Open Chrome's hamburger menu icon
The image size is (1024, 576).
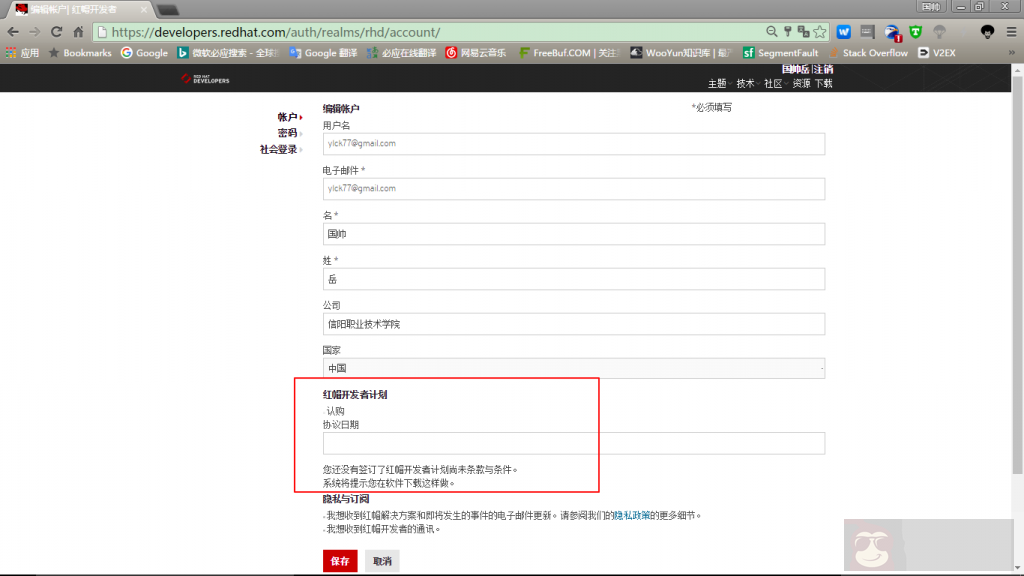click(x=1011, y=32)
